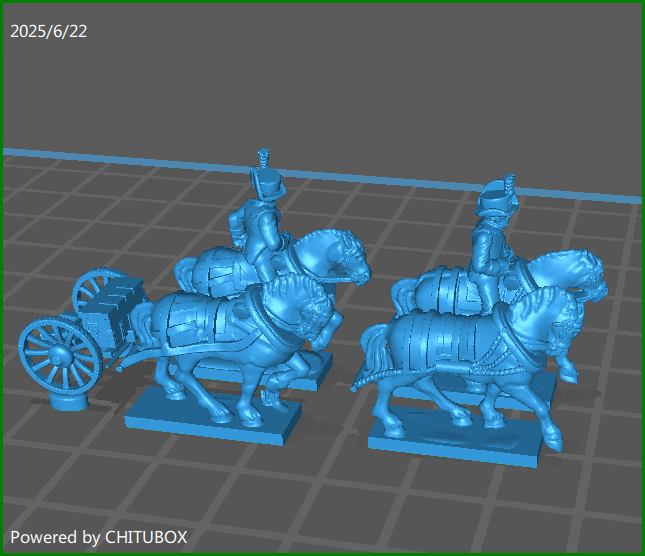Image resolution: width=645 pixels, height=556 pixels.
Task: Click the Powered by CHITUBOX watermark
Action: tap(98, 537)
